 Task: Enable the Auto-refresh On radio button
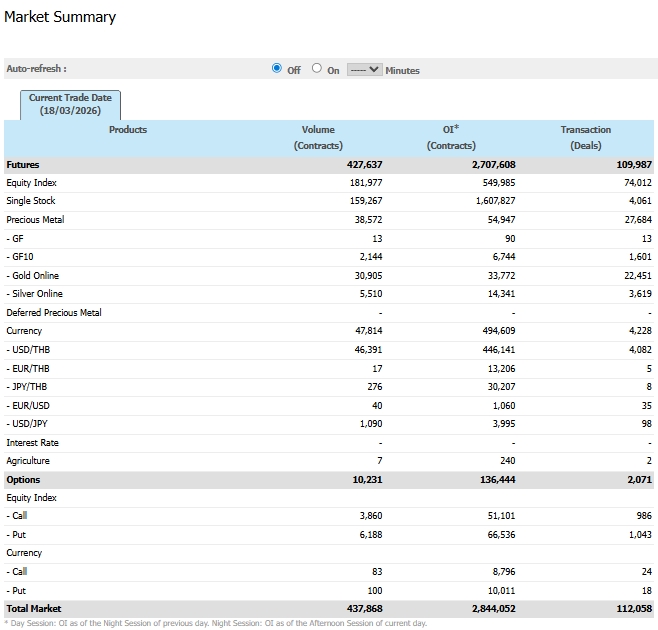click(317, 69)
